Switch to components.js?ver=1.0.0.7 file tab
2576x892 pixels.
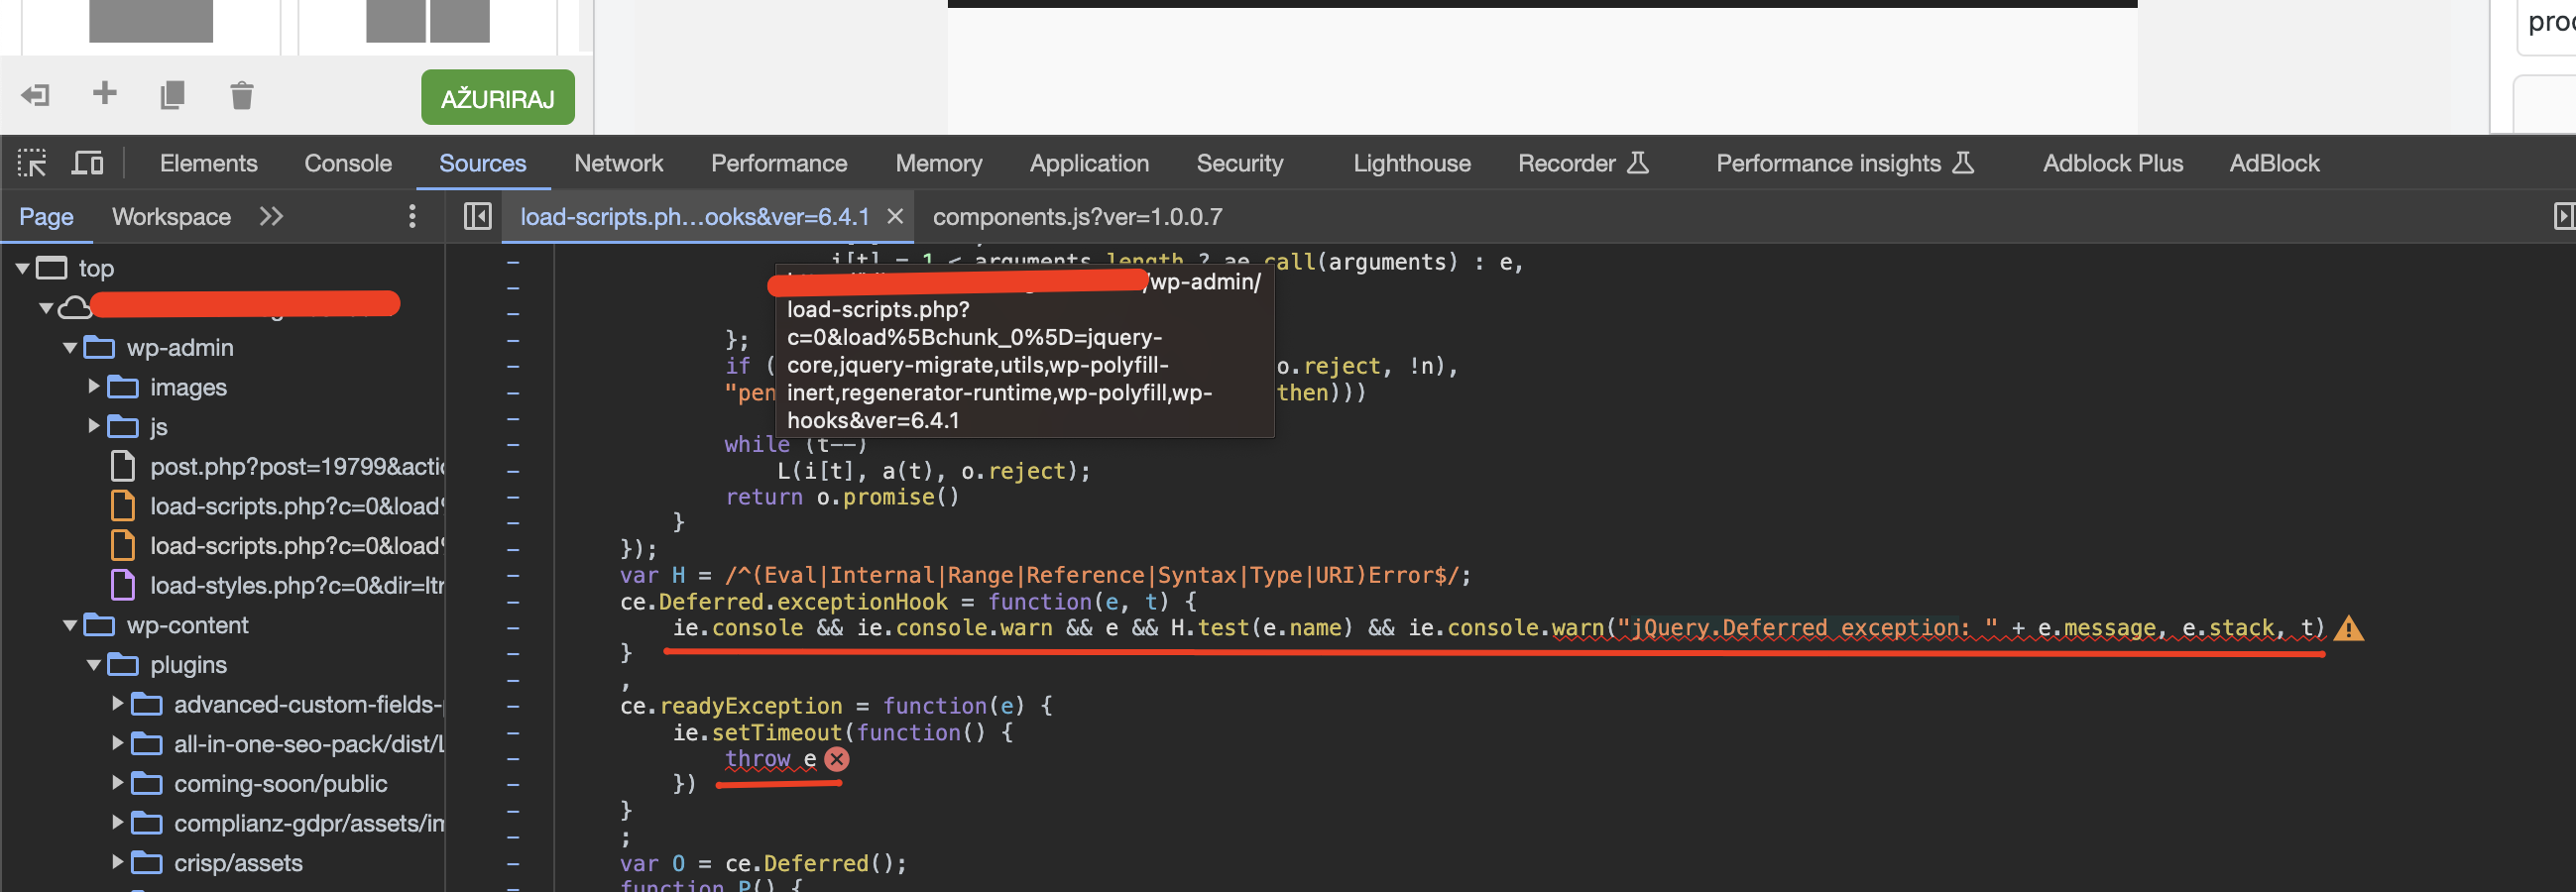1077,216
